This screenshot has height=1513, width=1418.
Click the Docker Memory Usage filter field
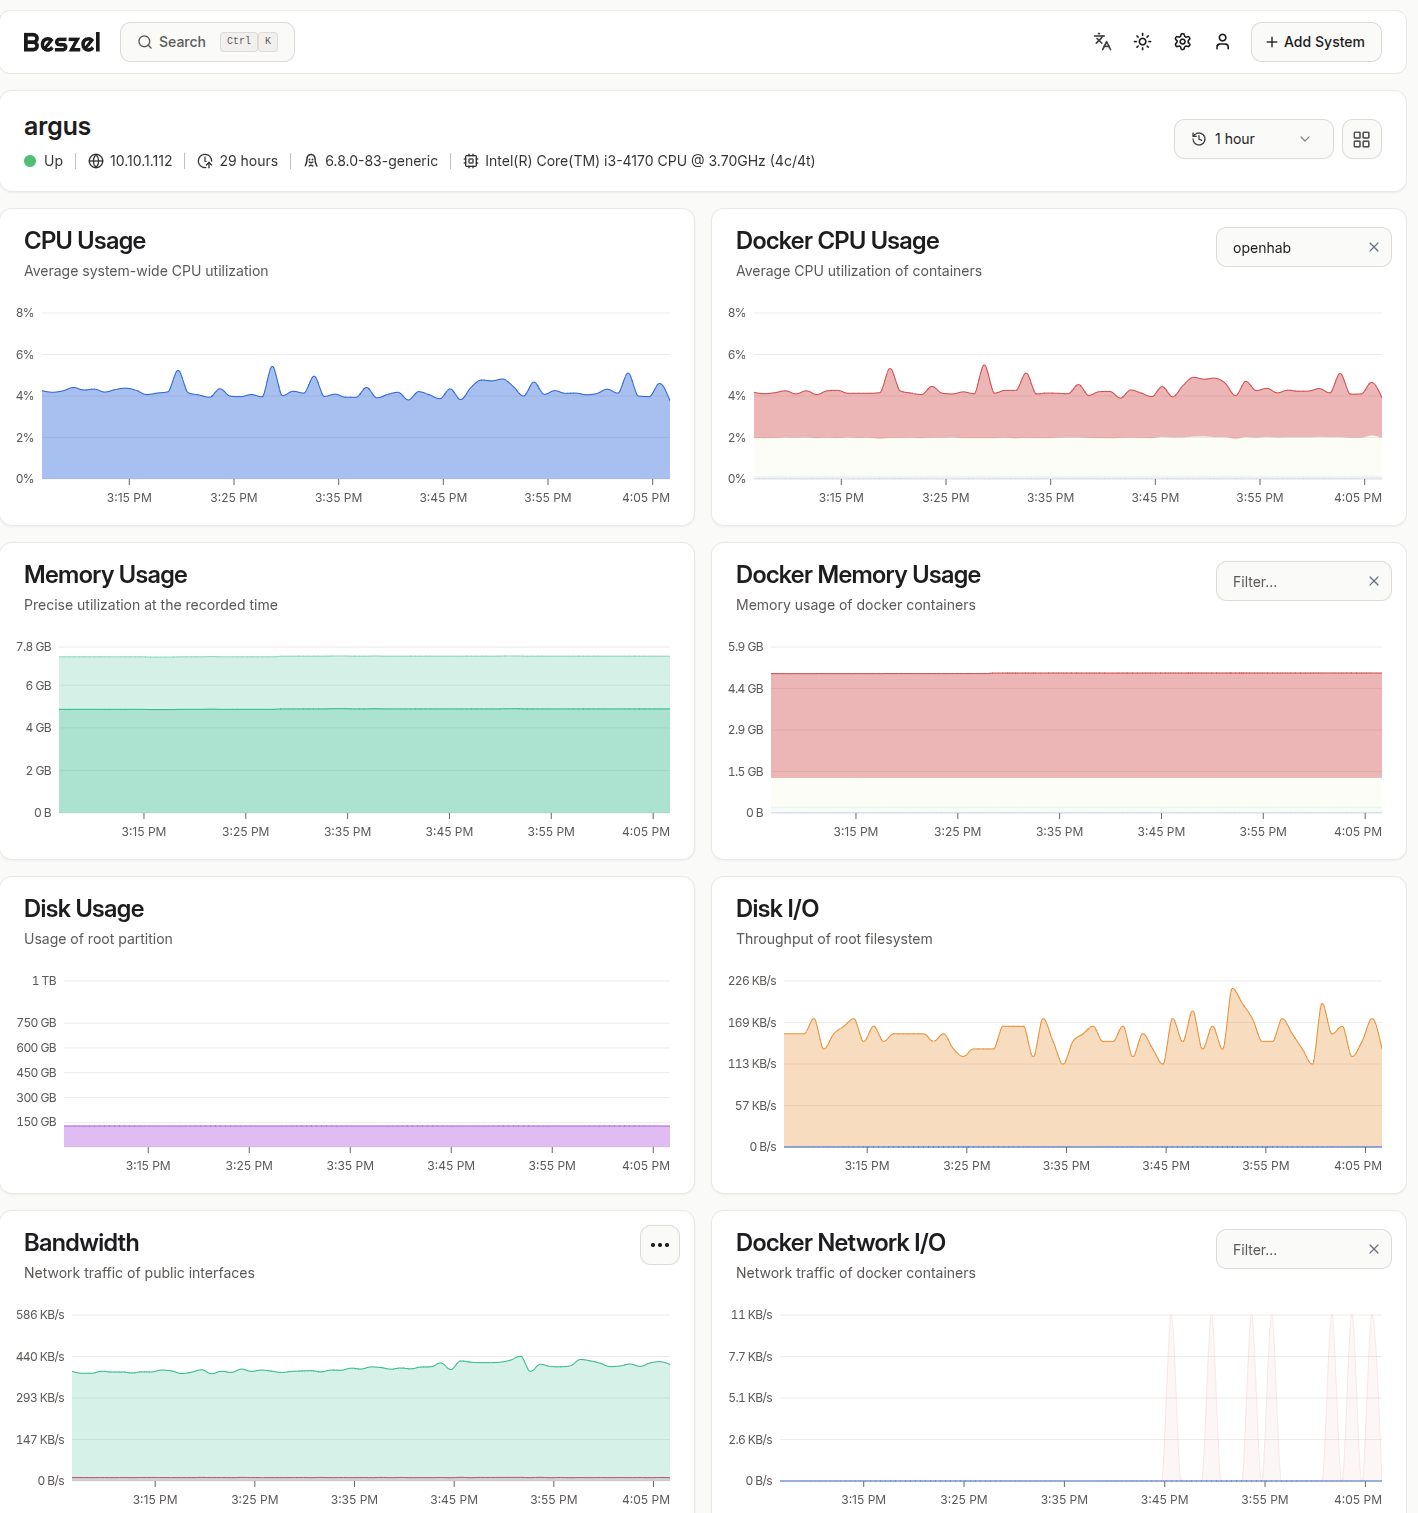(x=1290, y=582)
